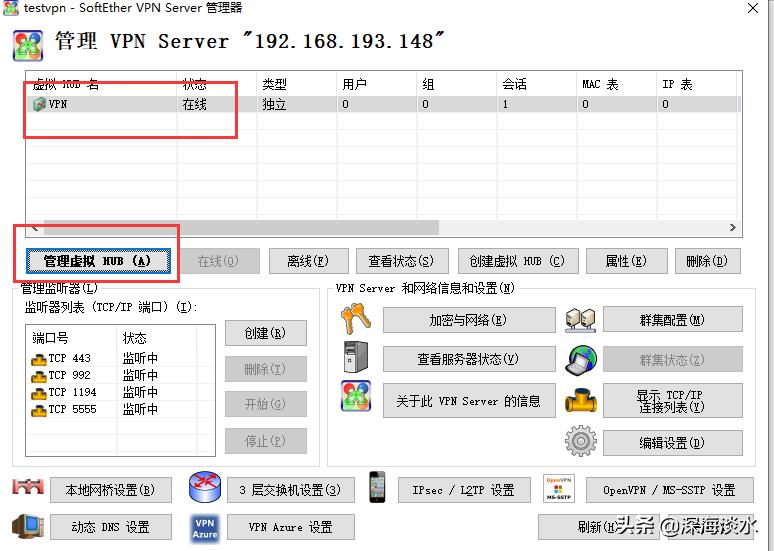Click the server tower icon beside 查看服务器状态
Image resolution: width=774 pixels, height=551 pixels.
[355, 357]
